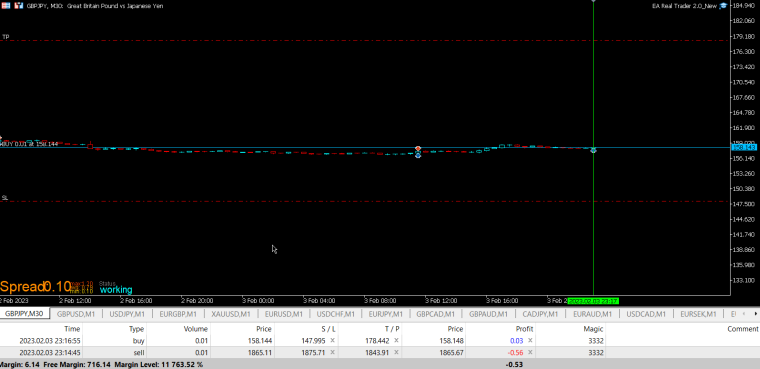Click the current price 158.148 cell
760x369 pixels.
452,341
